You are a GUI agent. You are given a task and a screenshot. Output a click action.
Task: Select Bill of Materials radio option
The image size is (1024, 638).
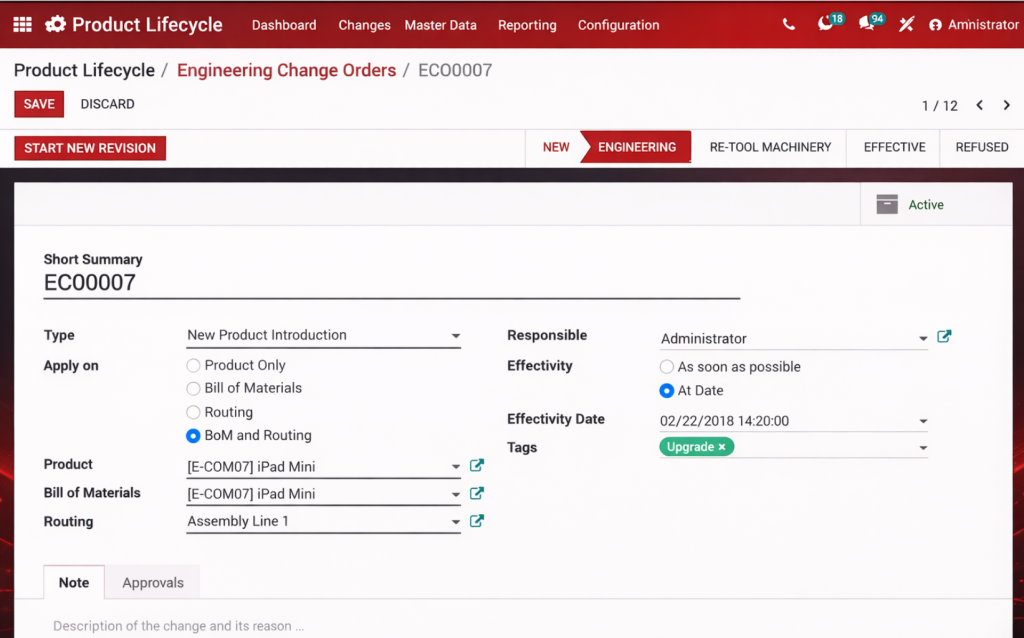pyautogui.click(x=194, y=389)
